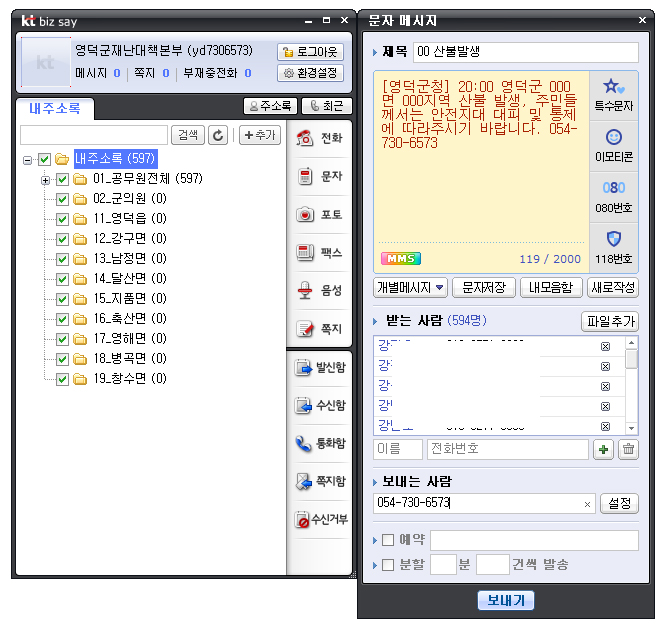The width and height of the screenshot is (666, 629).
Task: Uncheck the 02_군의원 folder
Action: [x=62, y=199]
